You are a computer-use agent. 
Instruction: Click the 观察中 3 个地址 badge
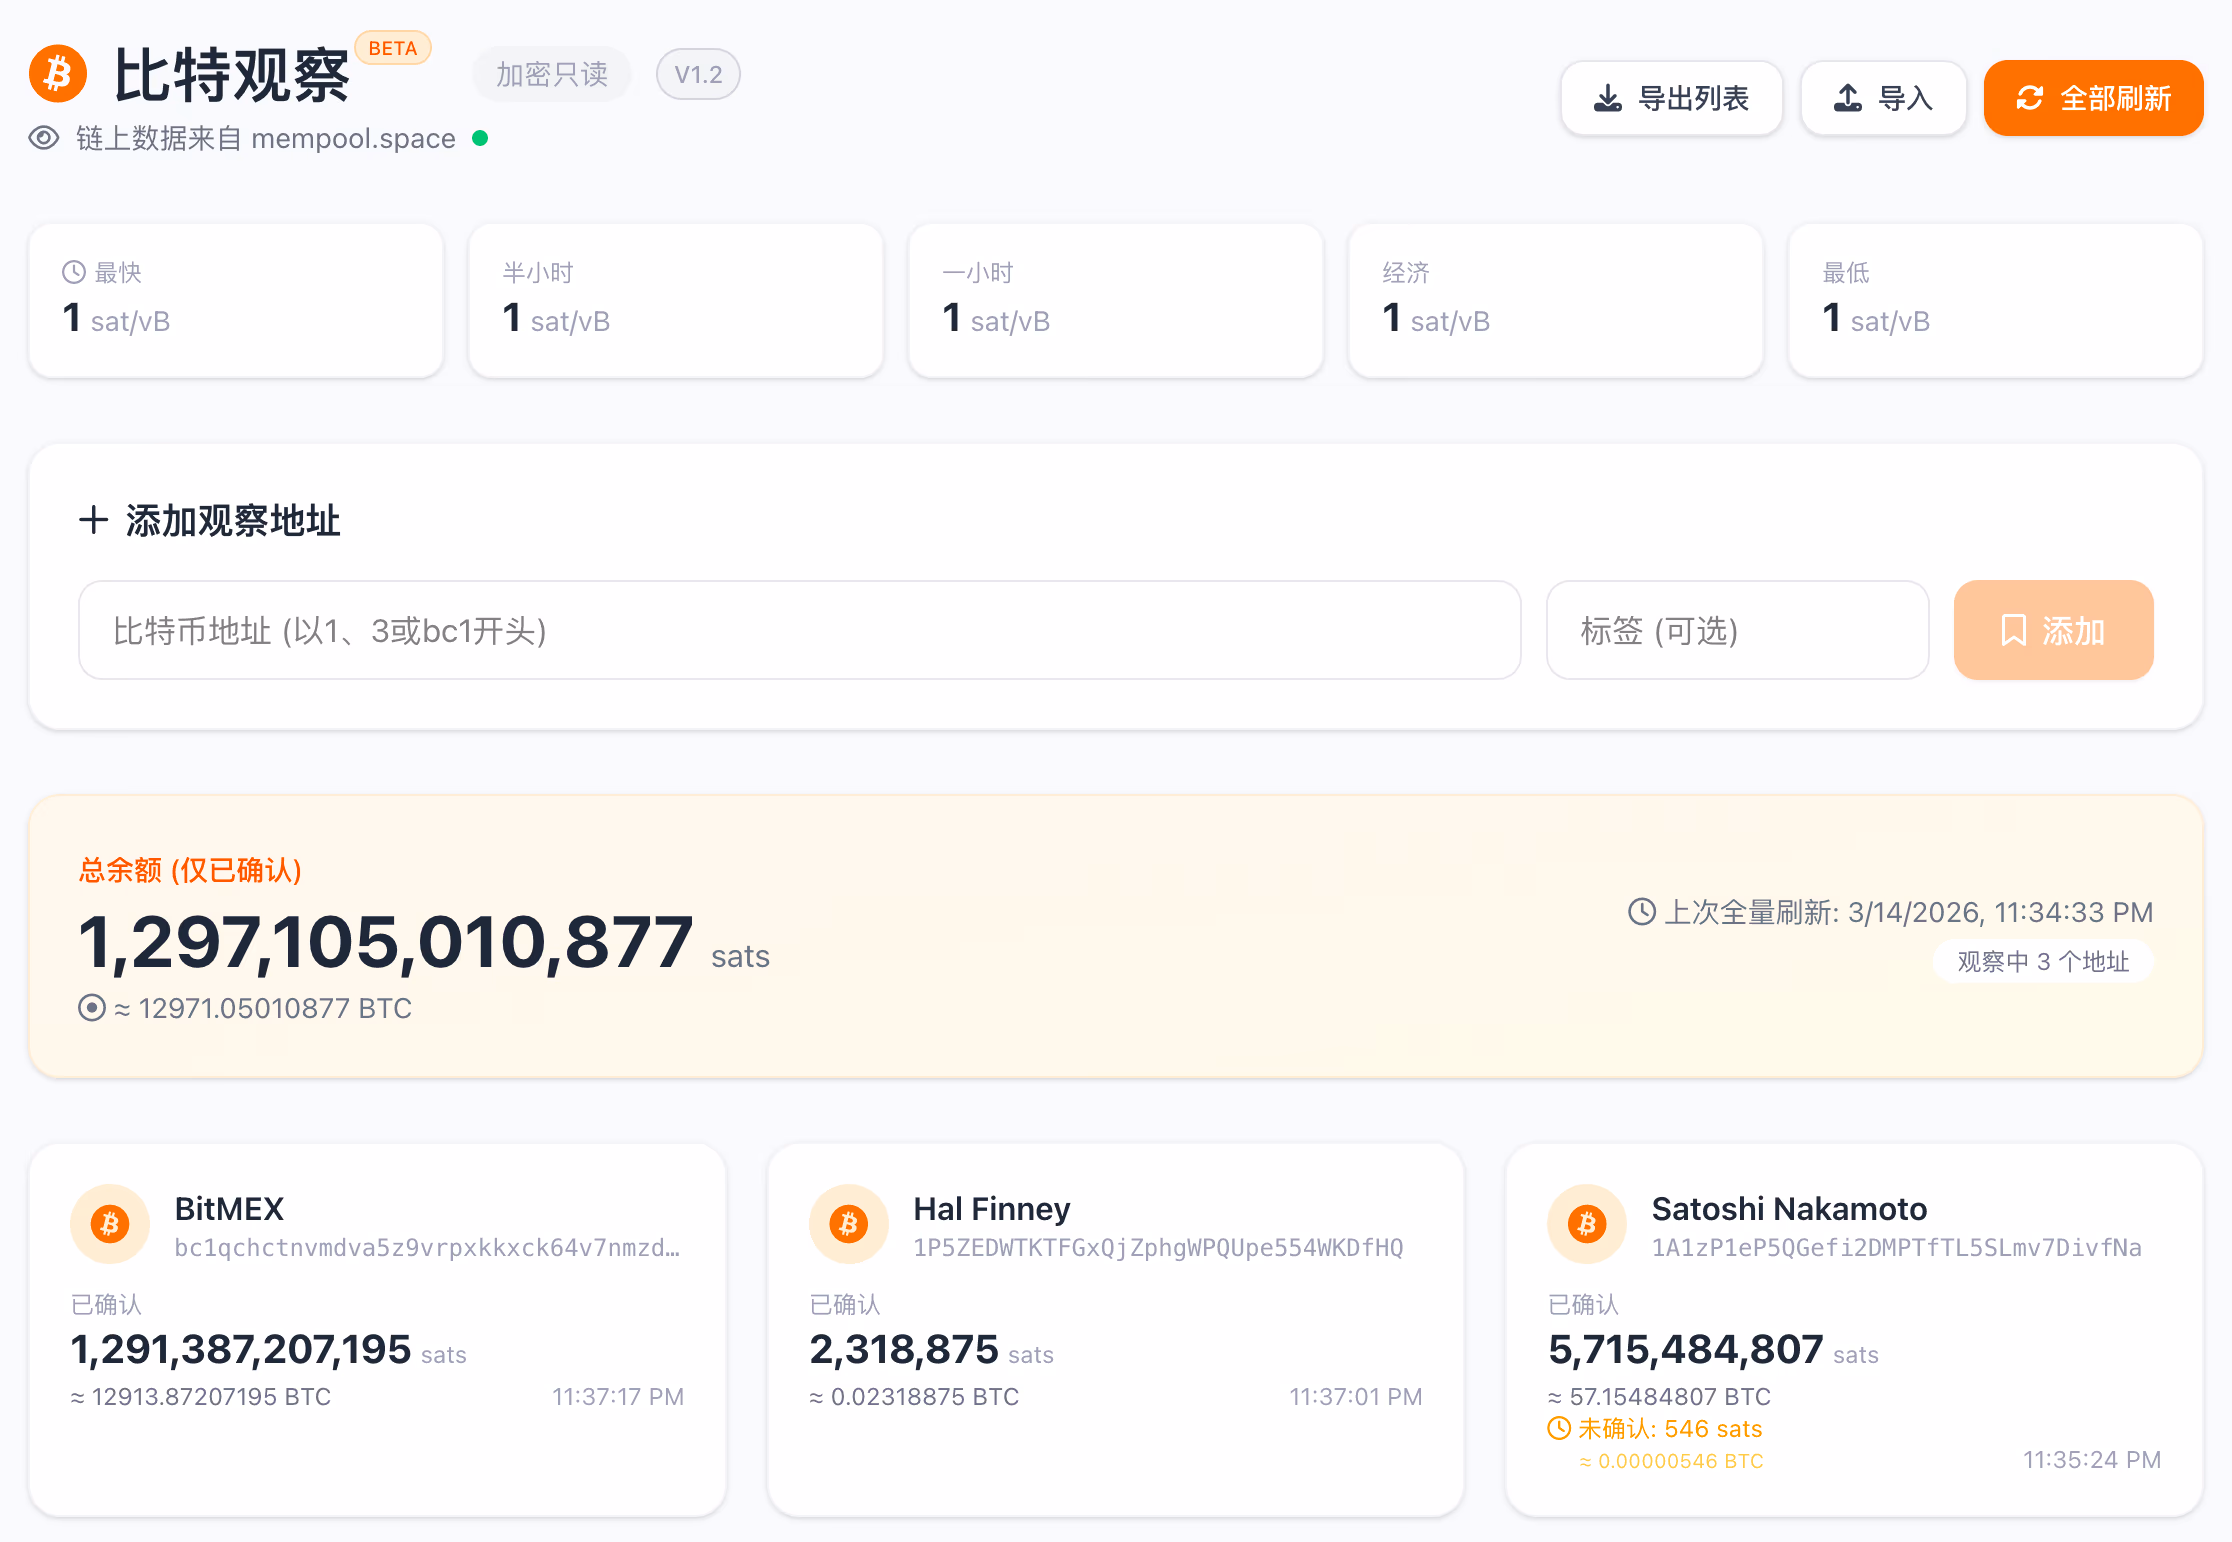(x=2043, y=961)
